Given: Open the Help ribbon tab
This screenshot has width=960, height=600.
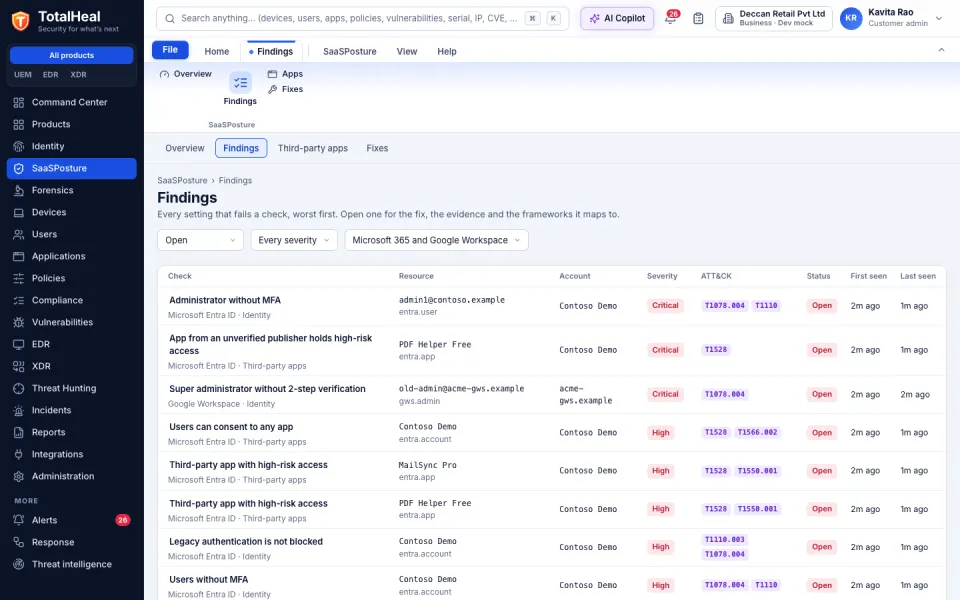Looking at the screenshot, I should pyautogui.click(x=447, y=51).
